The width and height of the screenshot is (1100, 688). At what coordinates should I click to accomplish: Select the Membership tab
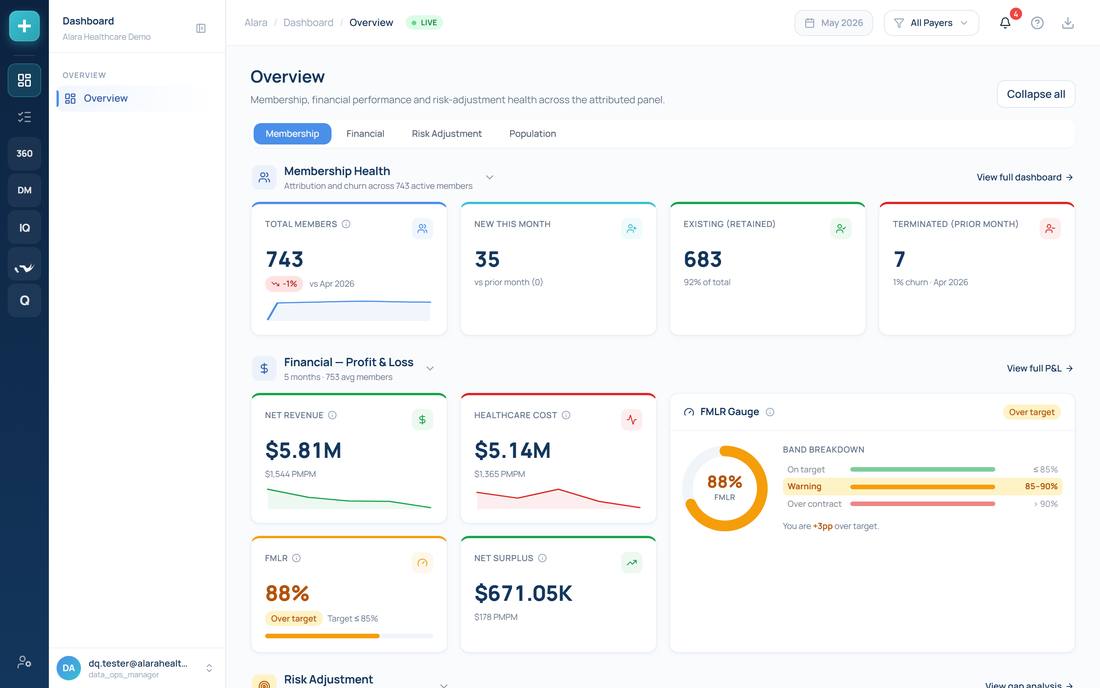click(x=292, y=134)
